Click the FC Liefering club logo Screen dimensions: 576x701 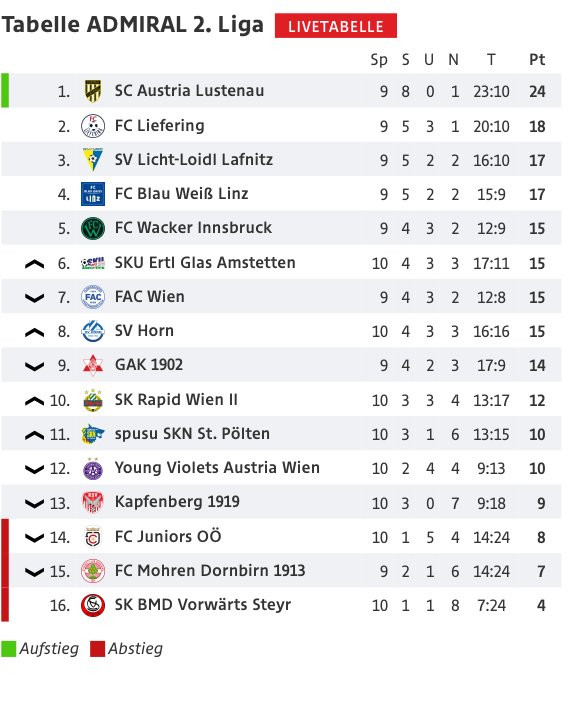(93, 126)
